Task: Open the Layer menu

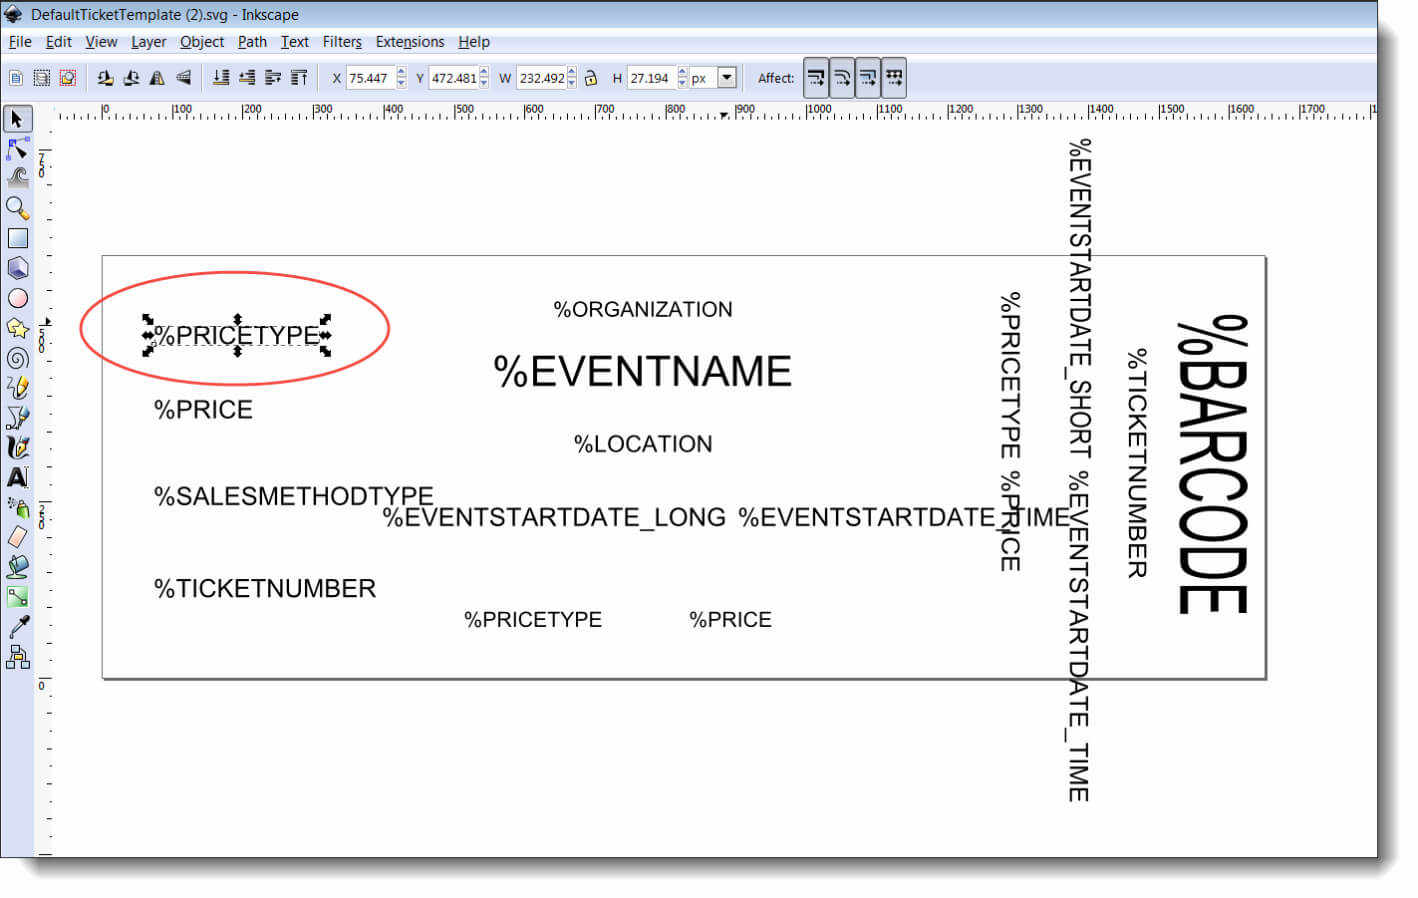Action: 148,42
